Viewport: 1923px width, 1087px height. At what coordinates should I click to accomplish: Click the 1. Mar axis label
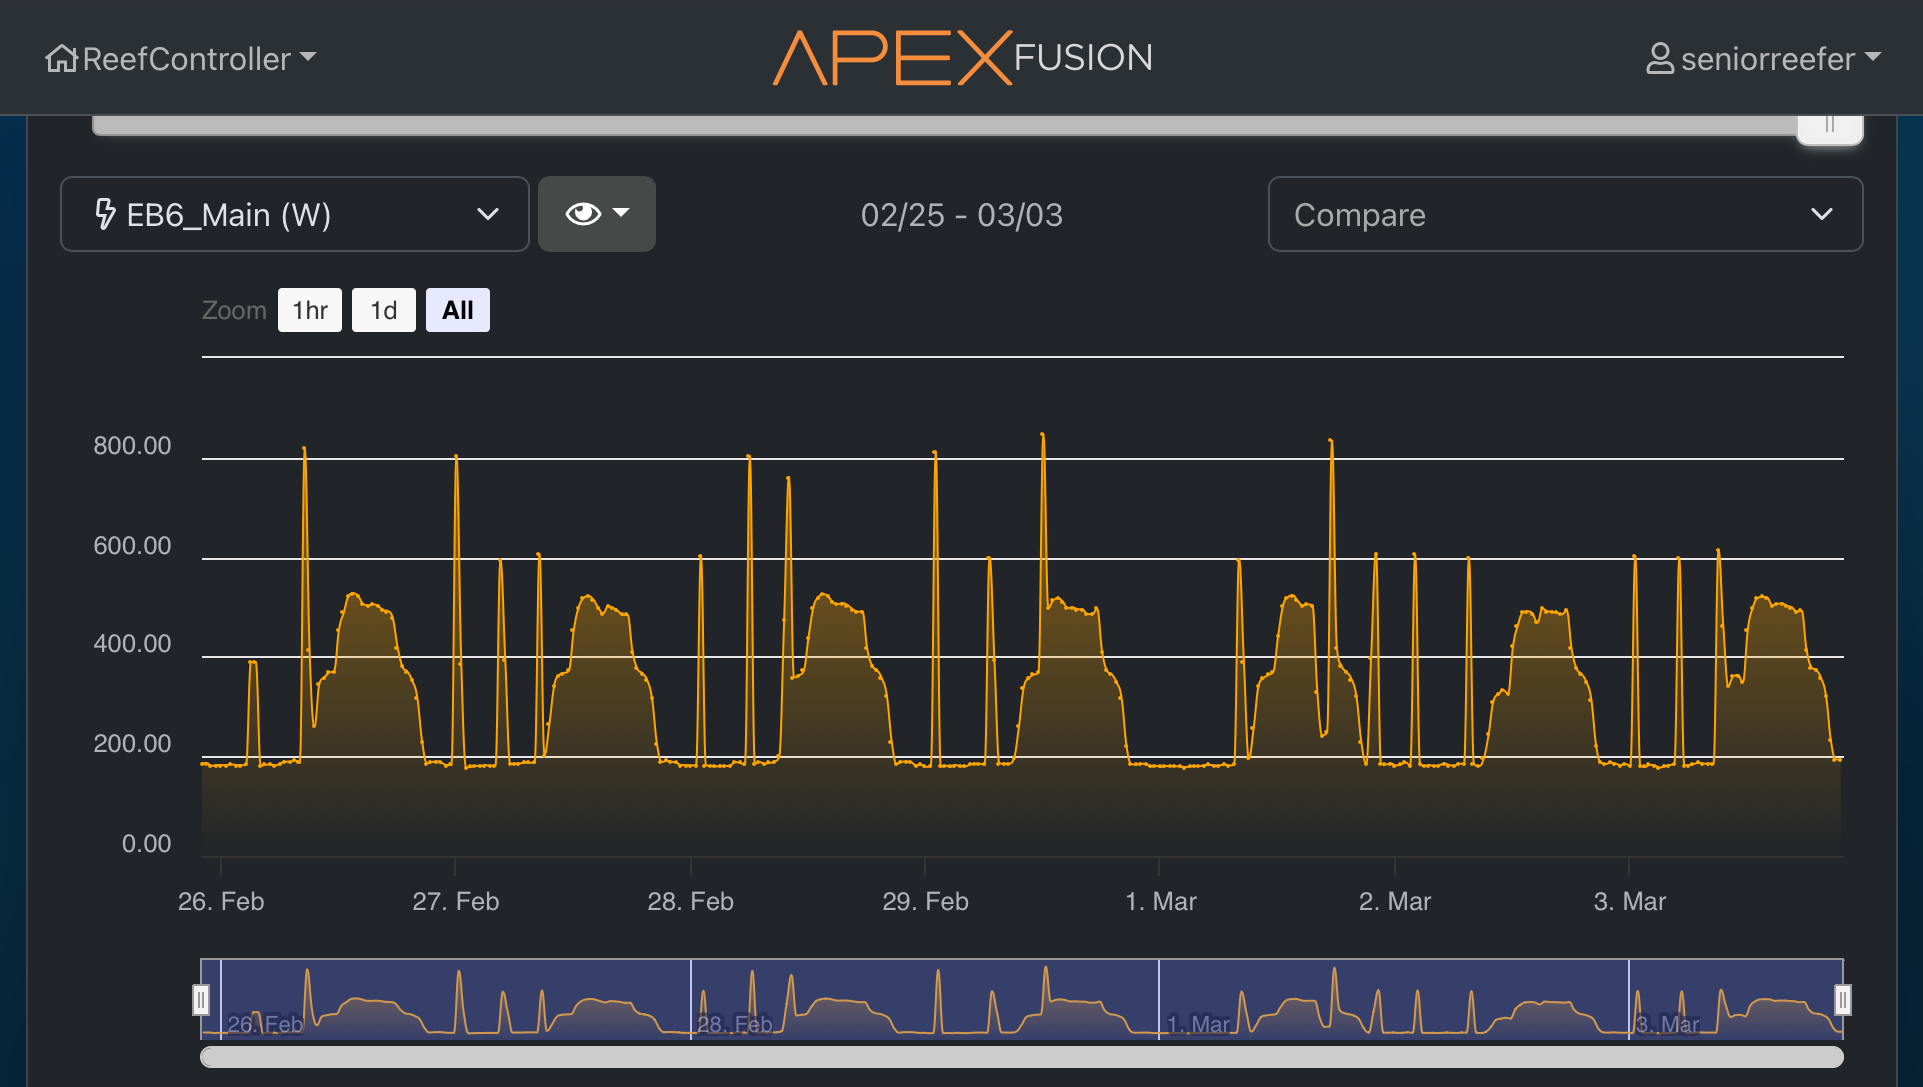pos(1160,901)
